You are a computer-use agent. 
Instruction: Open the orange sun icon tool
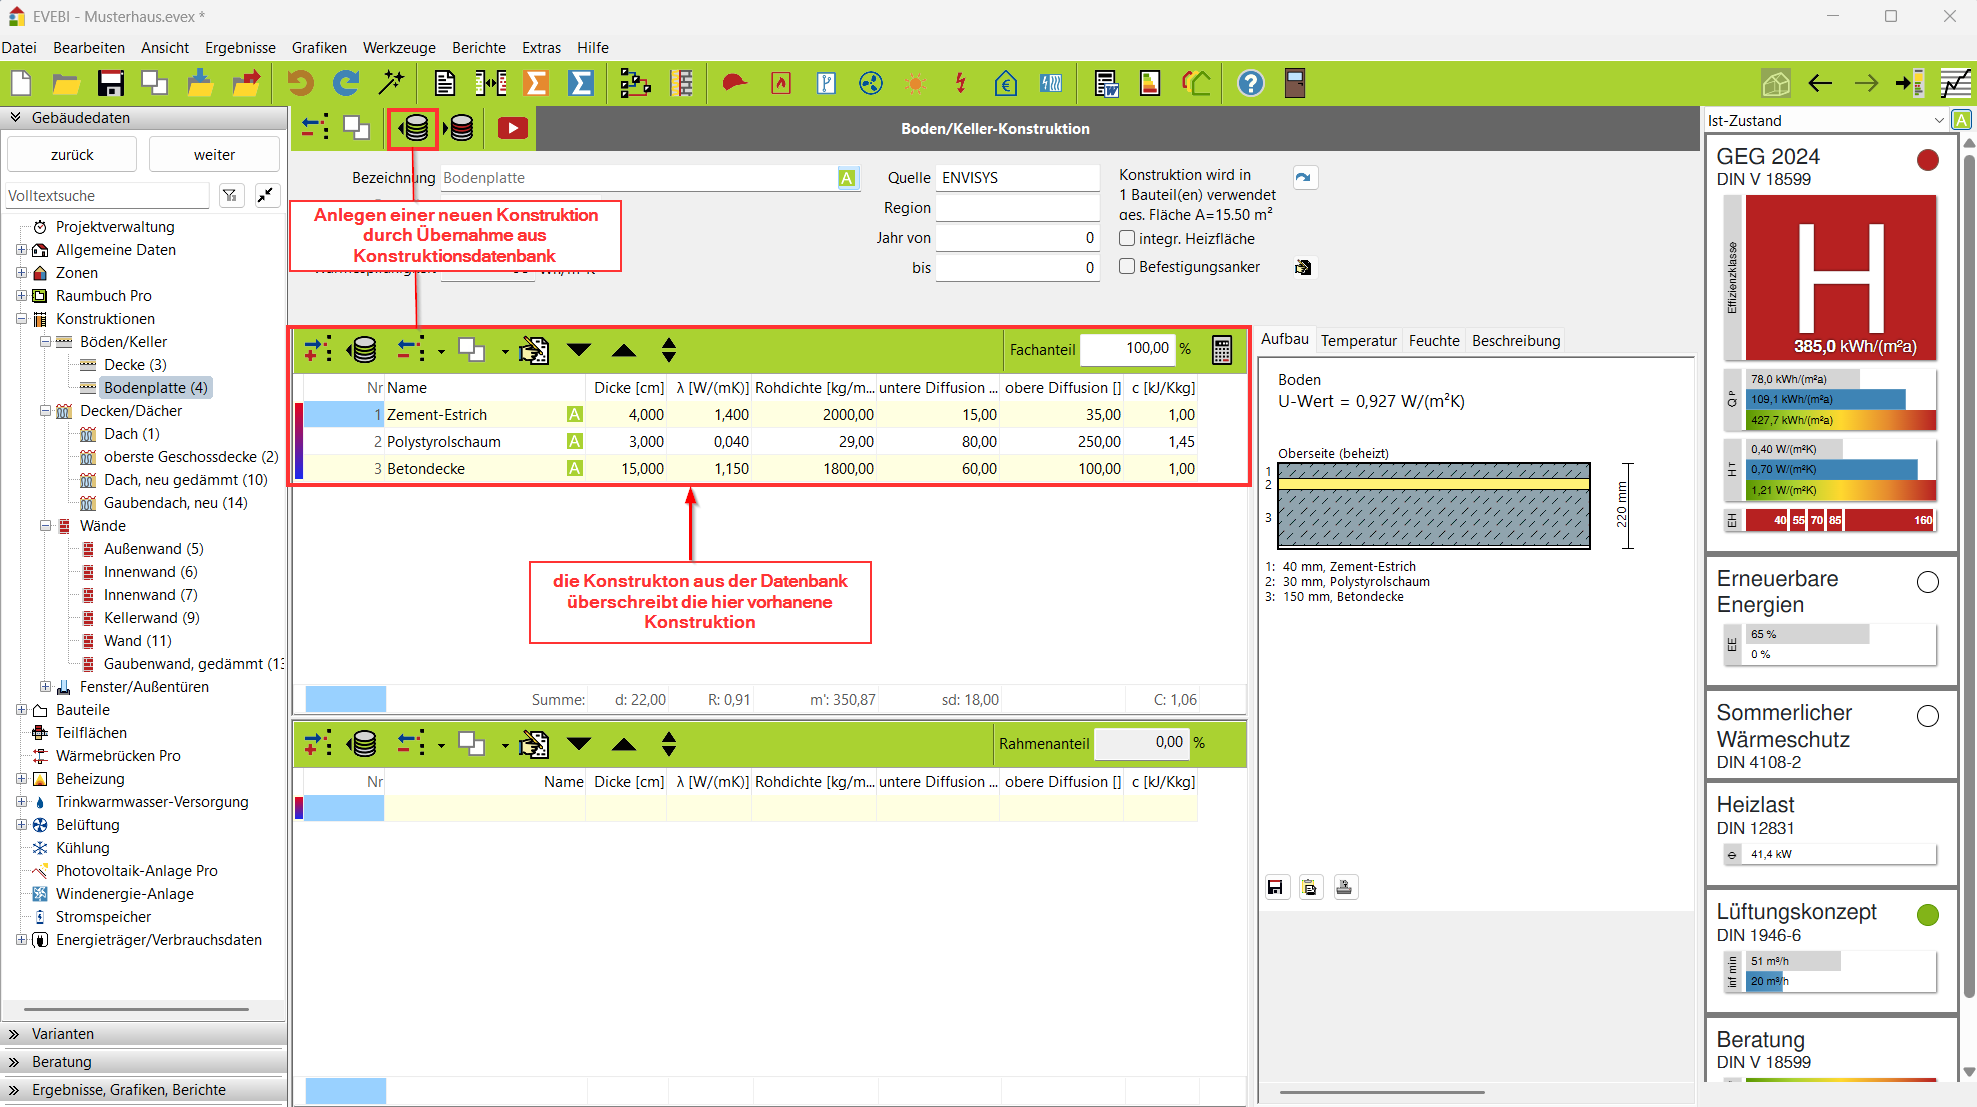tap(915, 84)
